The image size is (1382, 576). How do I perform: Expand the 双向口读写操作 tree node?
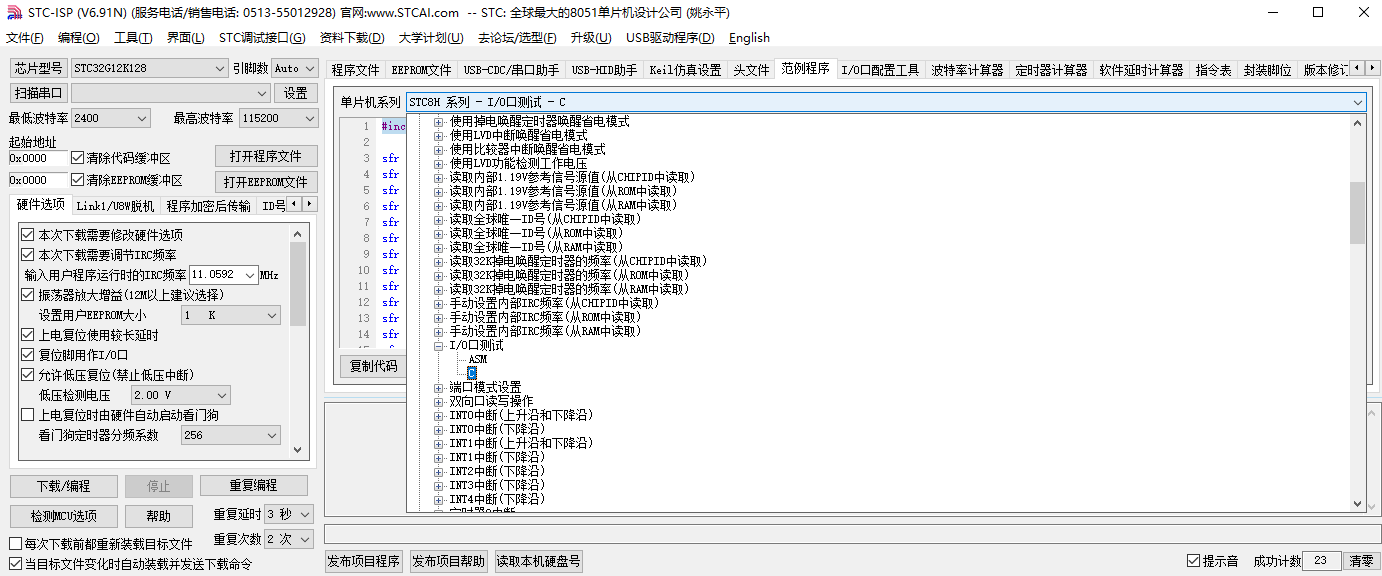(x=439, y=401)
